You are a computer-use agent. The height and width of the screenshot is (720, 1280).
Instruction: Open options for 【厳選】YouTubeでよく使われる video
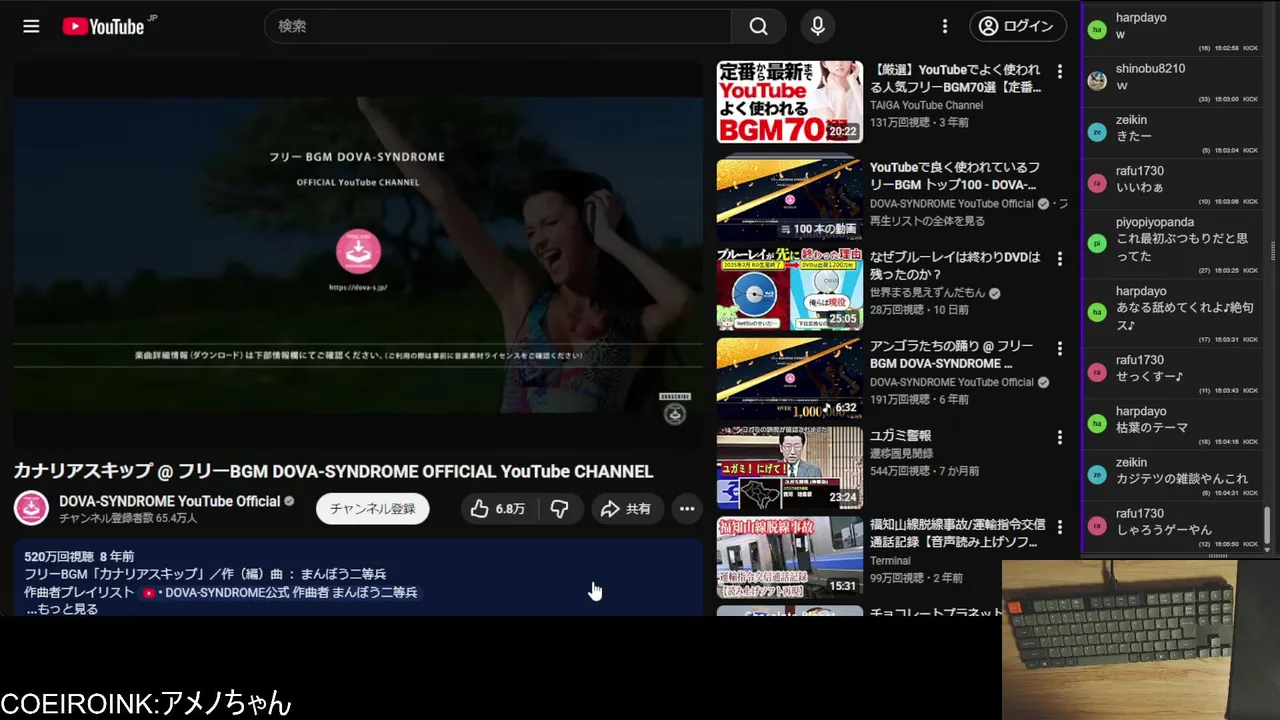tap(1060, 72)
